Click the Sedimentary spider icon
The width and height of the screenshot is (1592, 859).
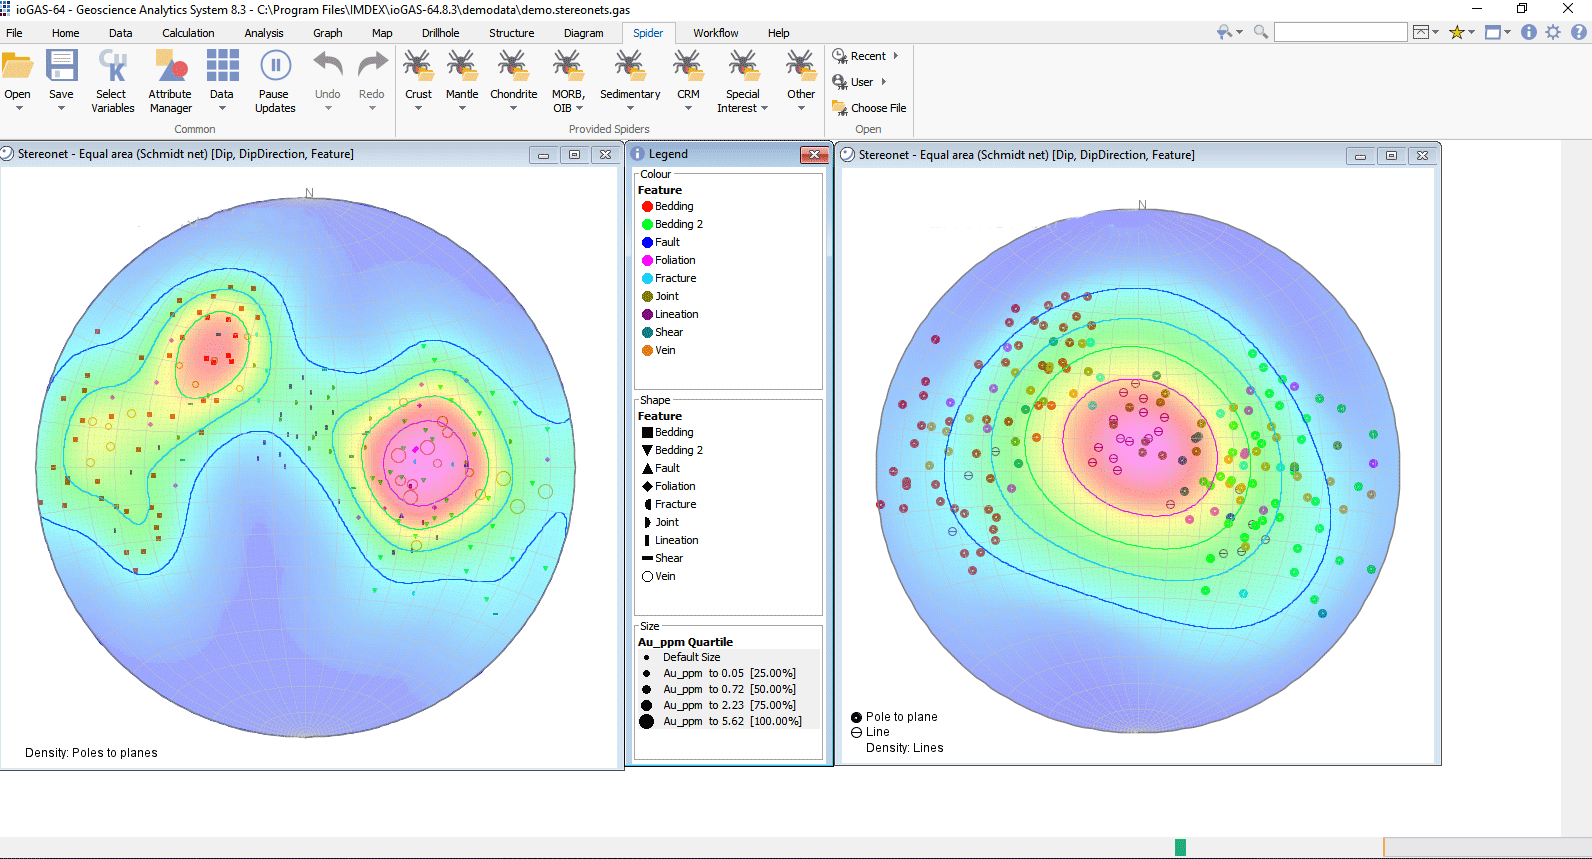629,67
